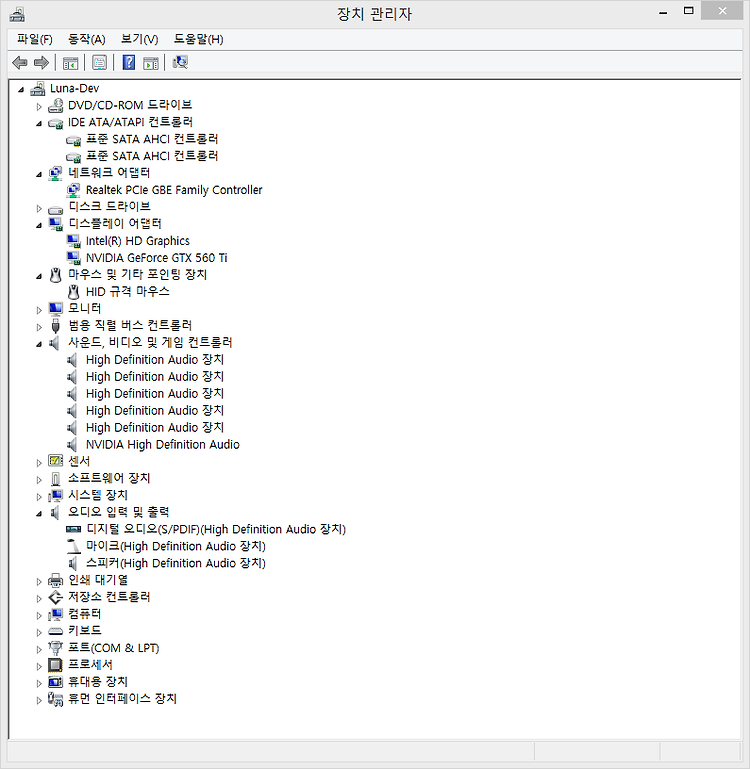Open the 동작(A) menu
This screenshot has height=769, width=750.
tap(87, 39)
